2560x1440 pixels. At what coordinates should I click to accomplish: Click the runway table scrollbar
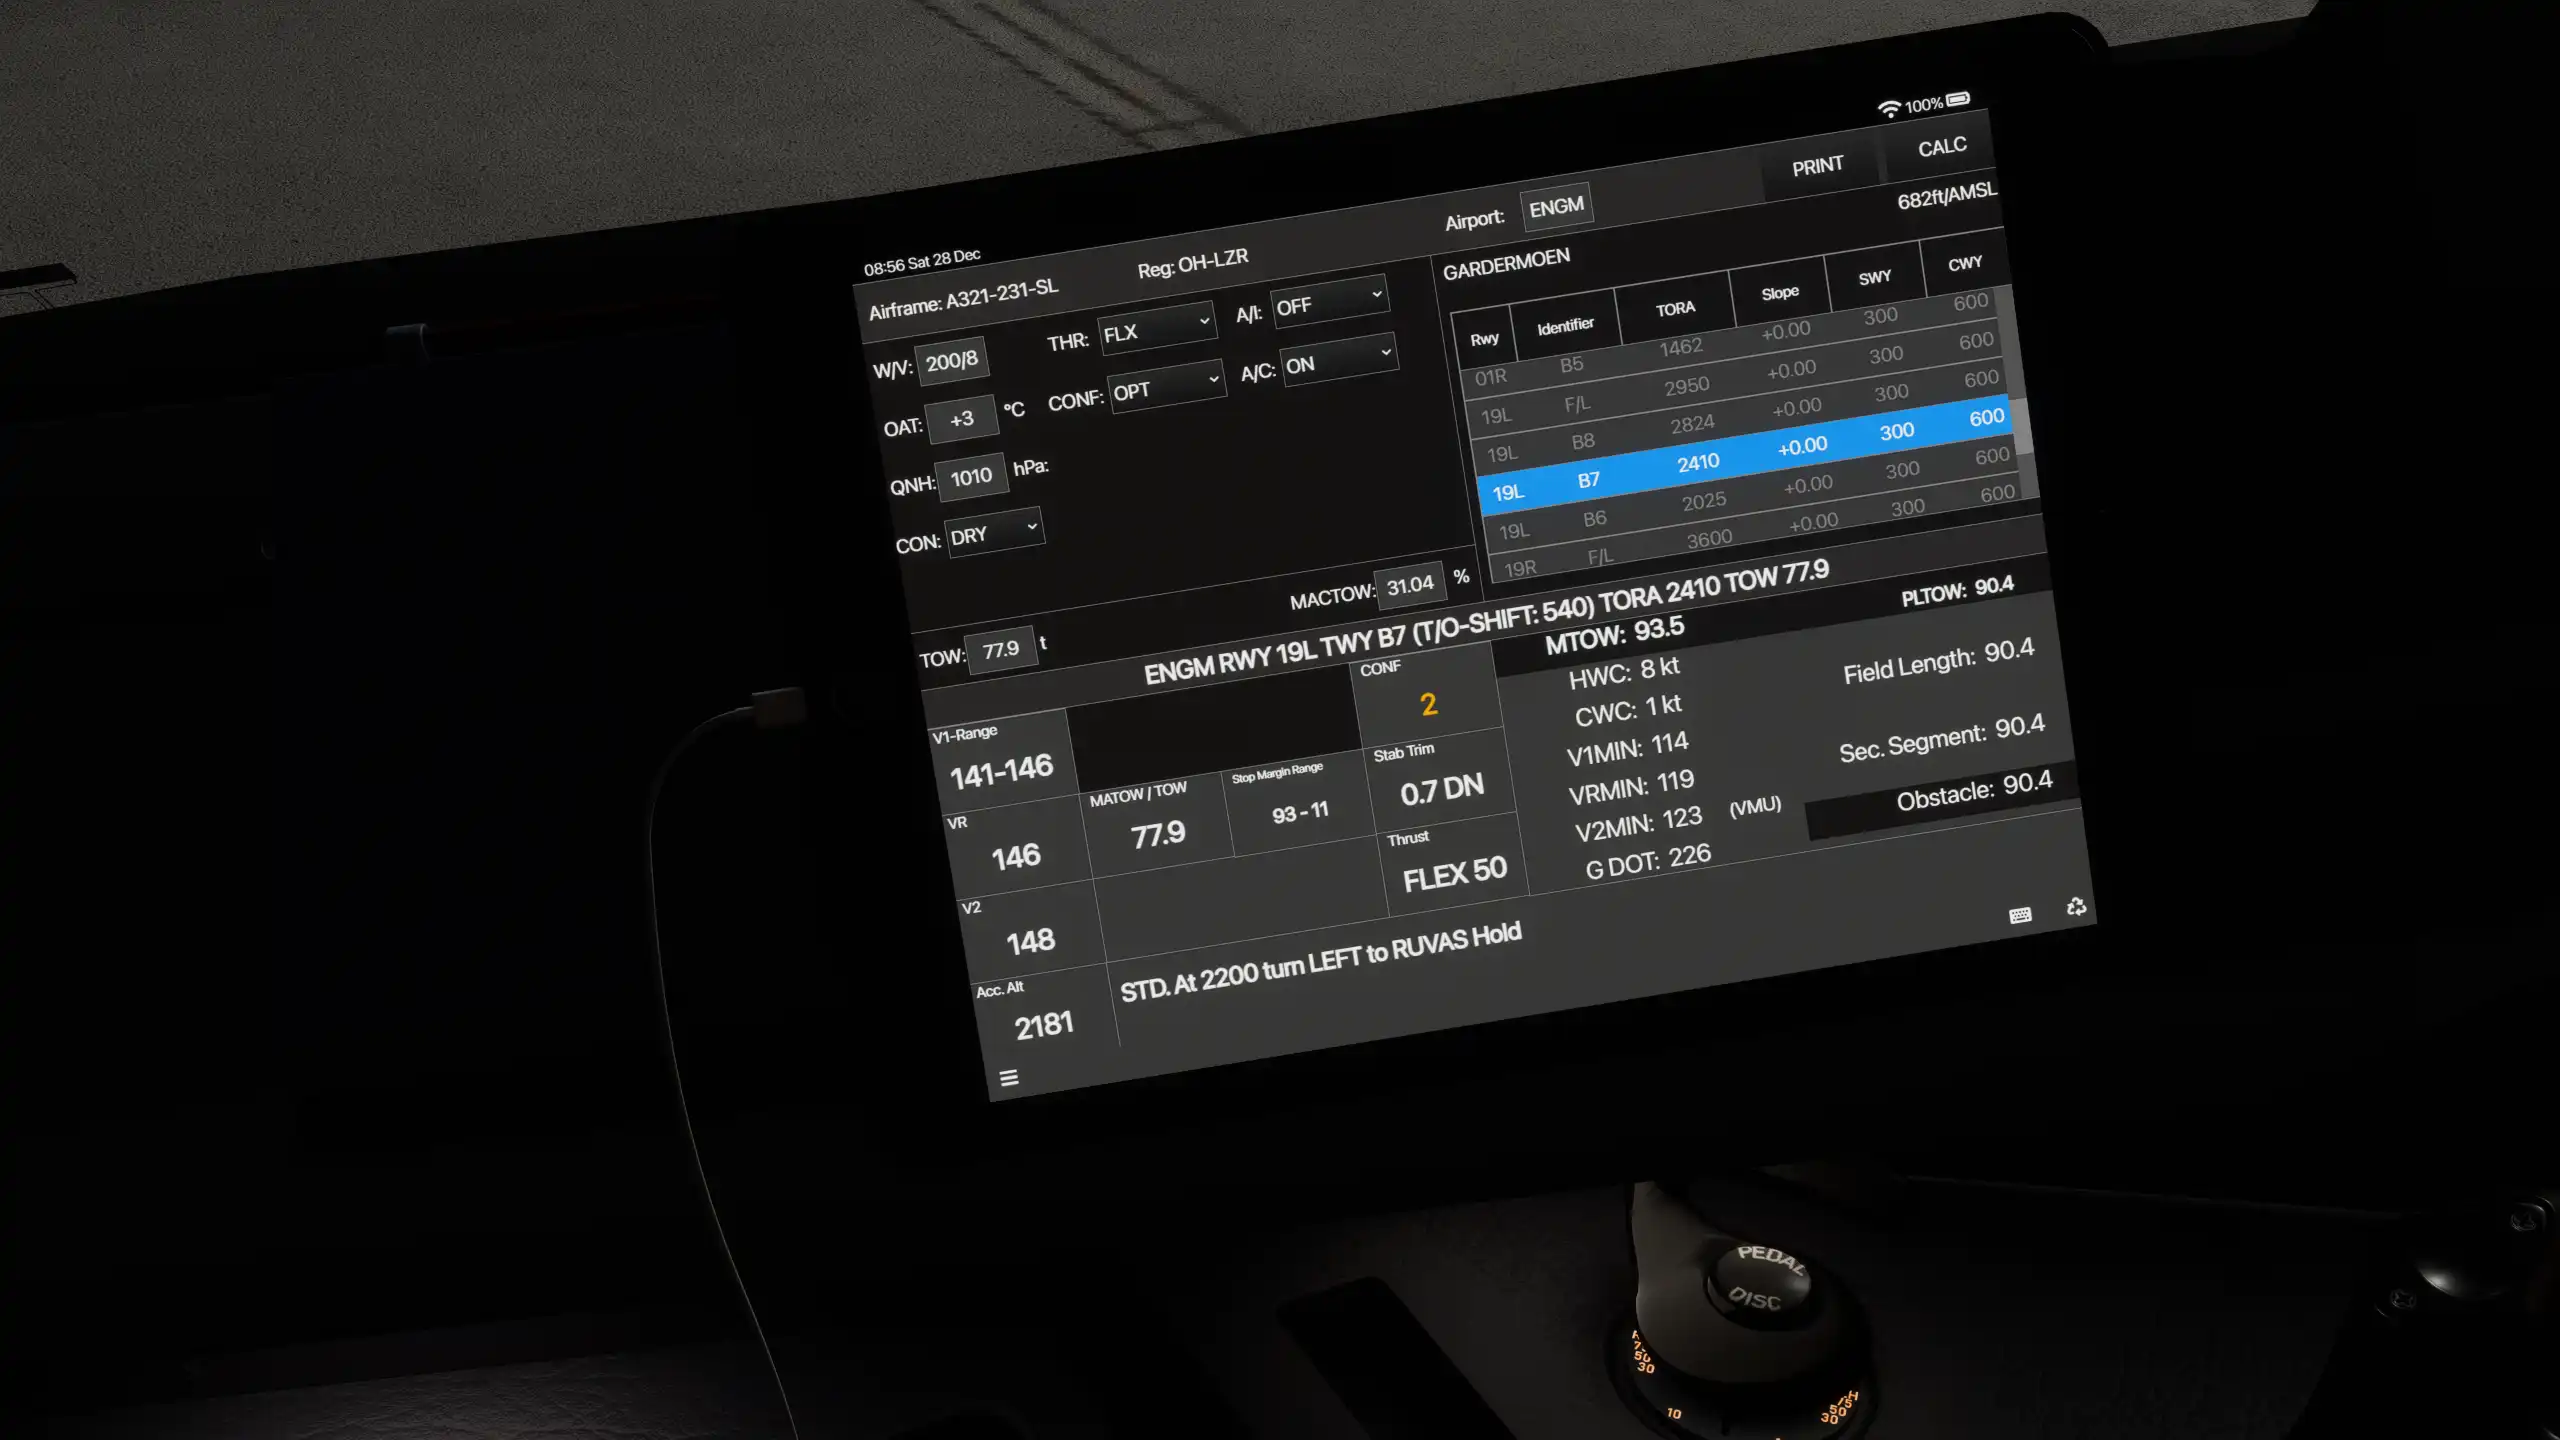[x=2022, y=425]
